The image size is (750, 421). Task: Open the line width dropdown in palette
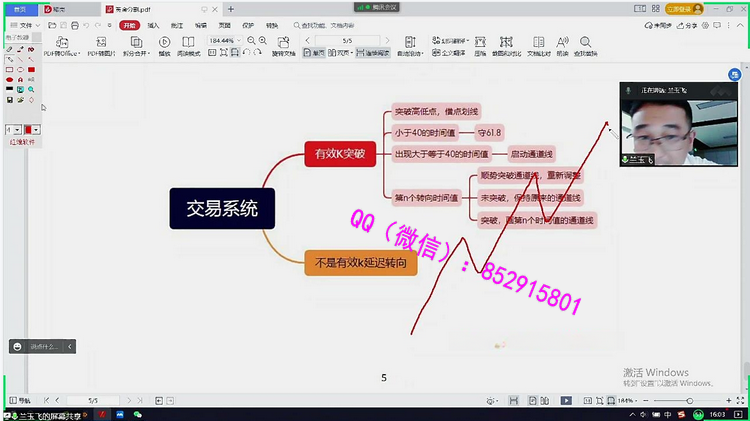click(x=13, y=130)
